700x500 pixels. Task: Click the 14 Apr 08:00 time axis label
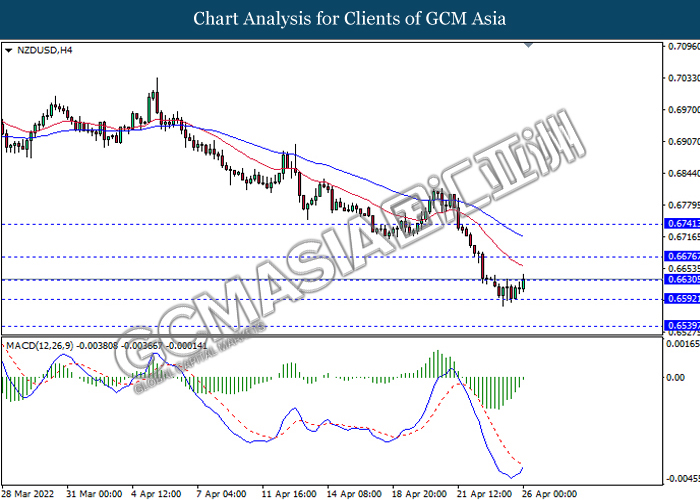coord(354,494)
